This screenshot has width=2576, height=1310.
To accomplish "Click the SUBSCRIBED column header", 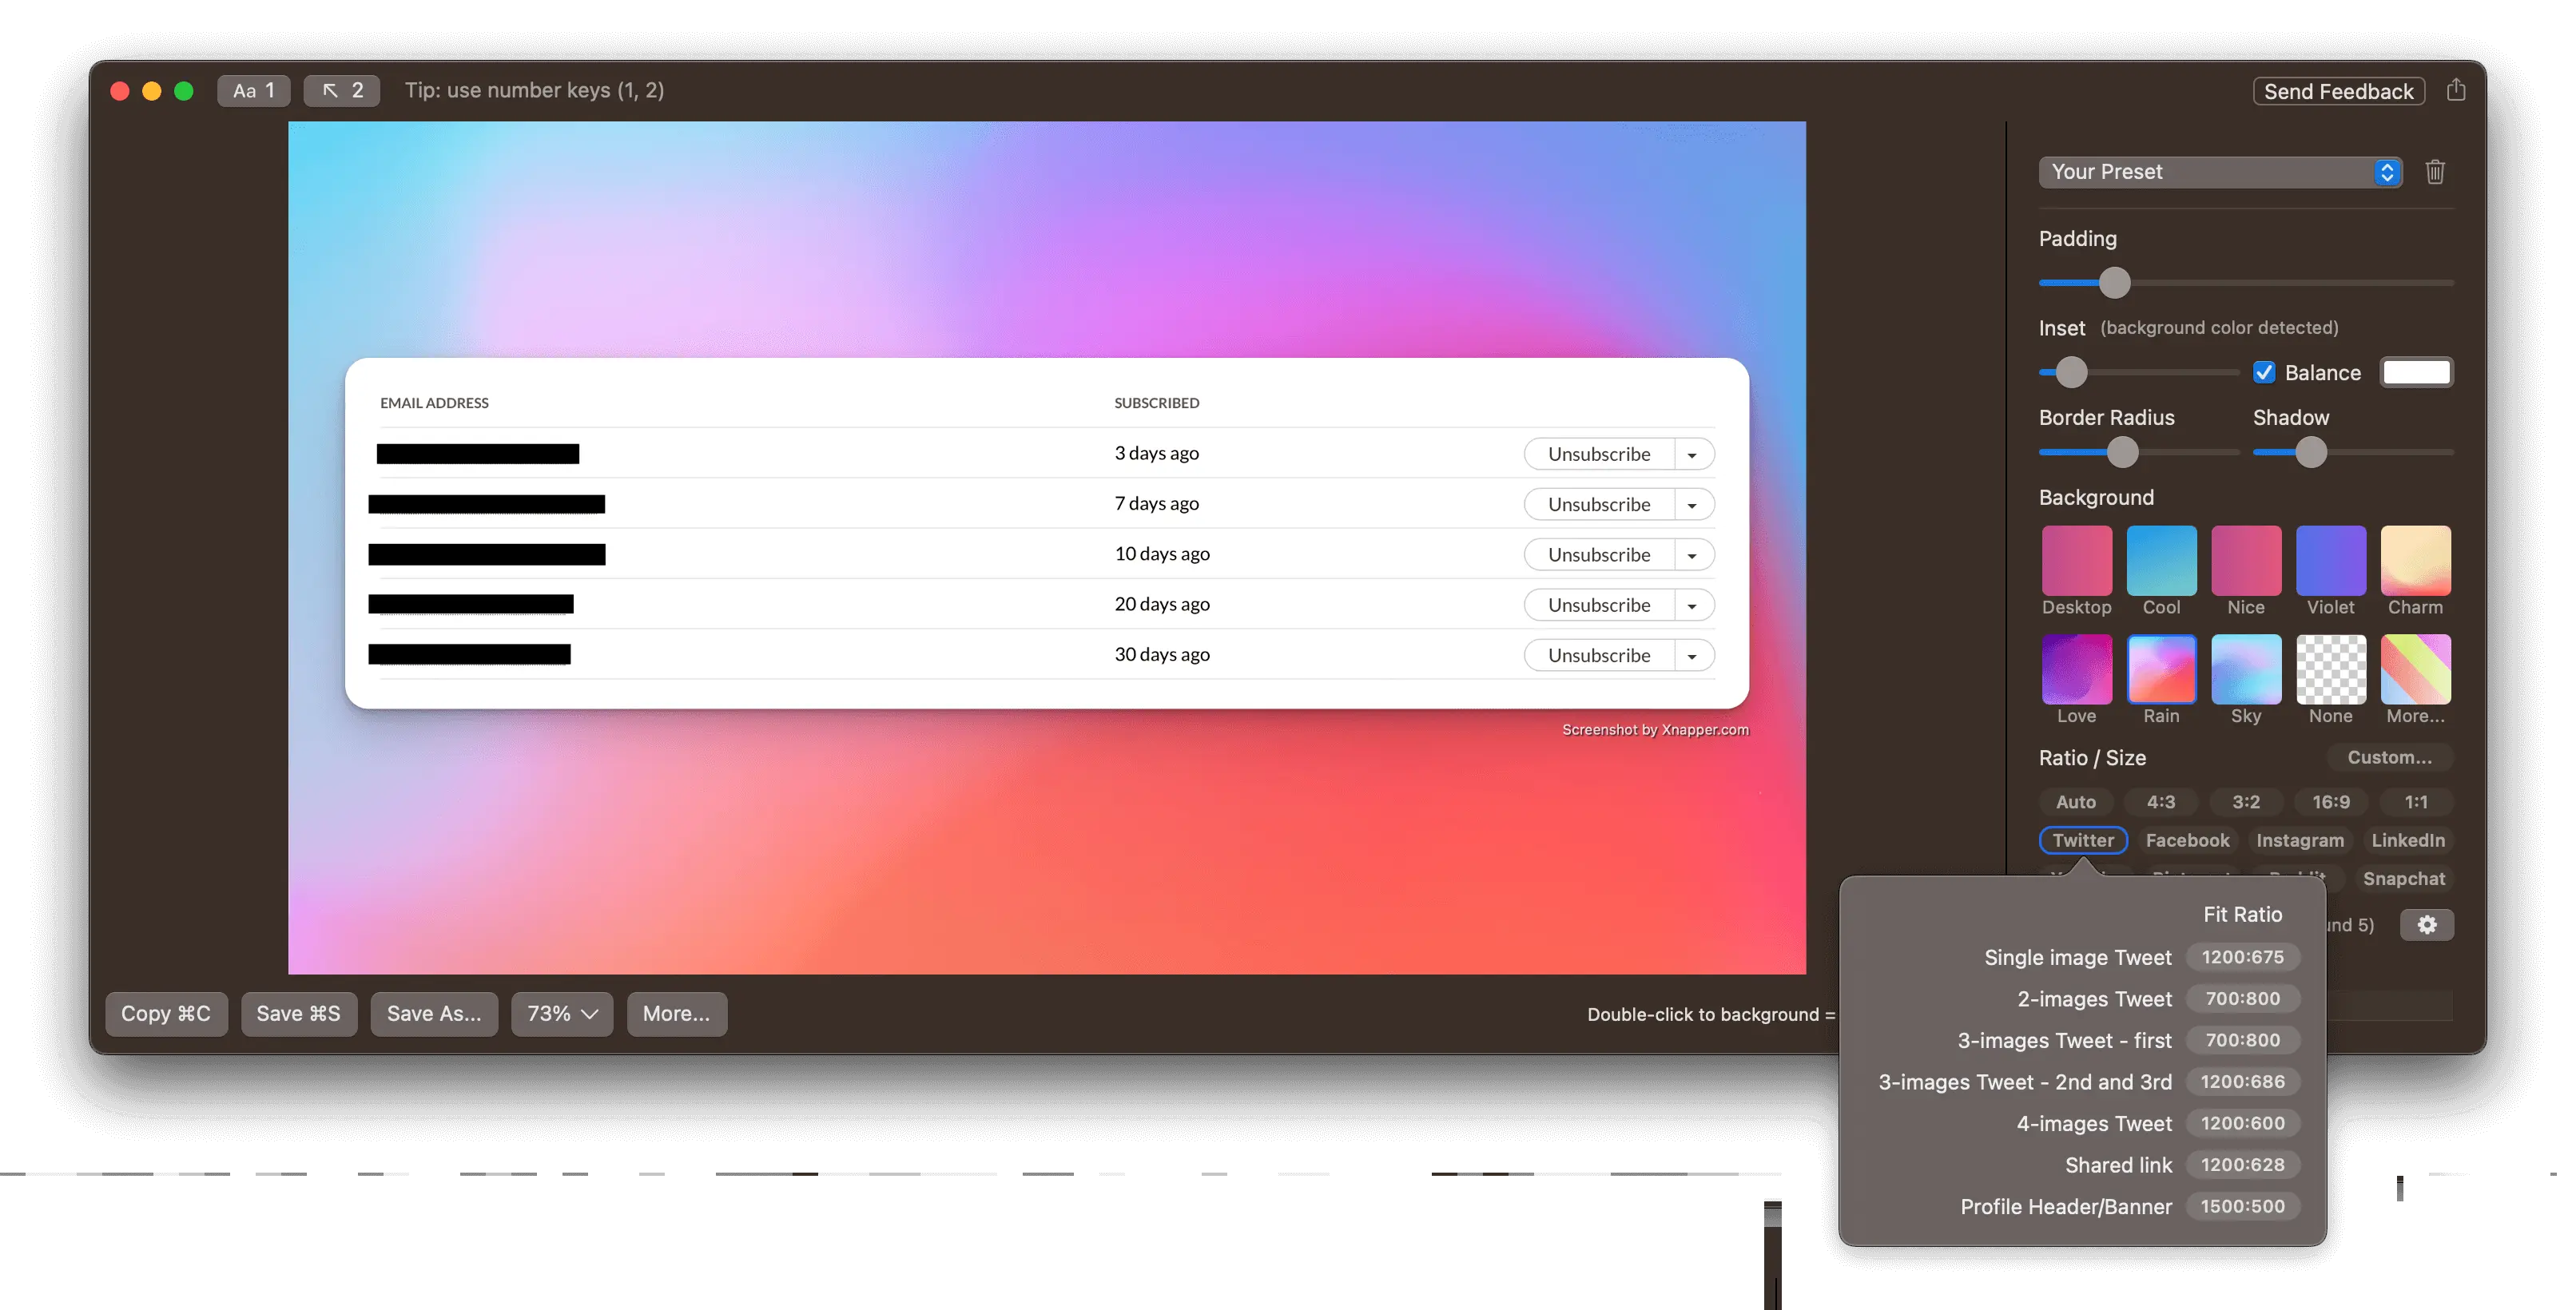I will pos(1157,403).
